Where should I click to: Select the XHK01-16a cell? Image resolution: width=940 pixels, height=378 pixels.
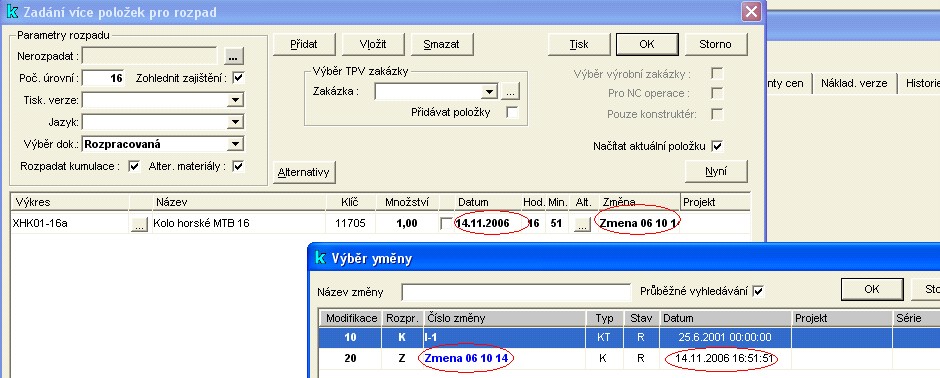click(70, 224)
